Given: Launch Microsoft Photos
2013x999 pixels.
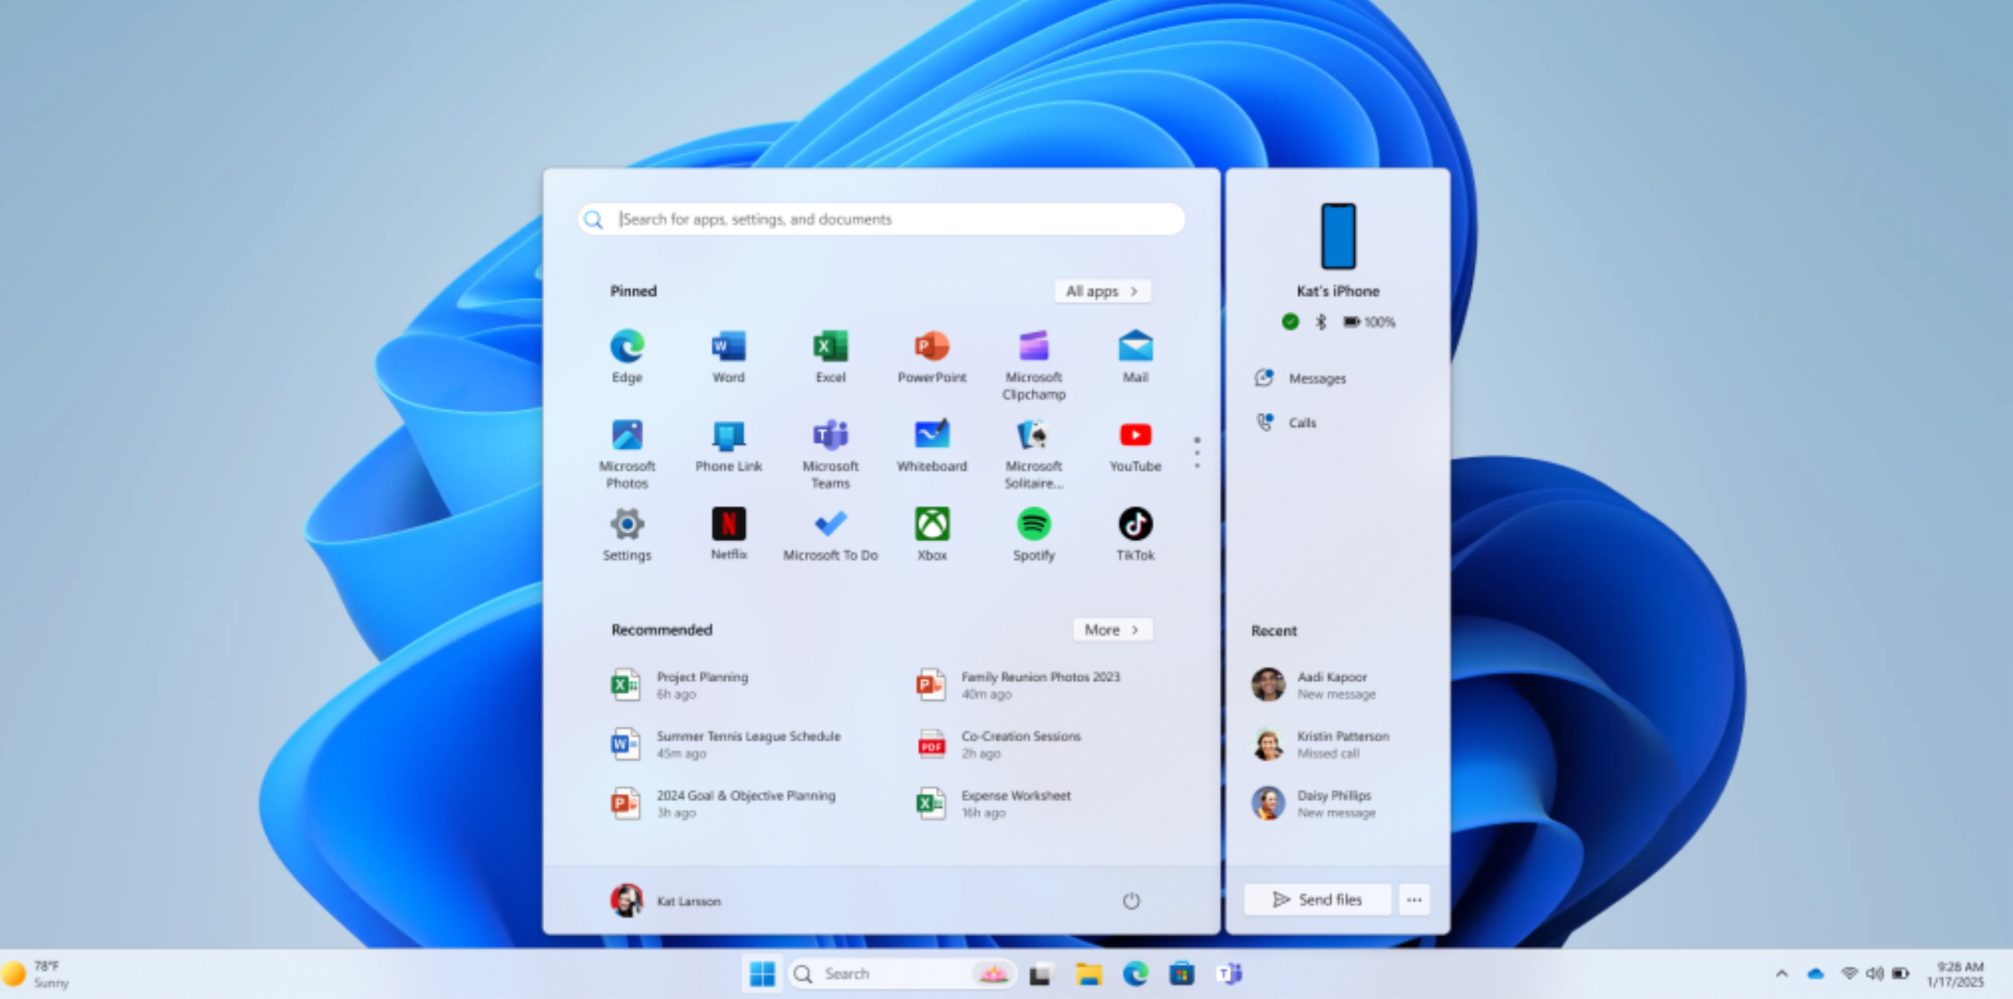Looking at the screenshot, I should [x=627, y=454].
